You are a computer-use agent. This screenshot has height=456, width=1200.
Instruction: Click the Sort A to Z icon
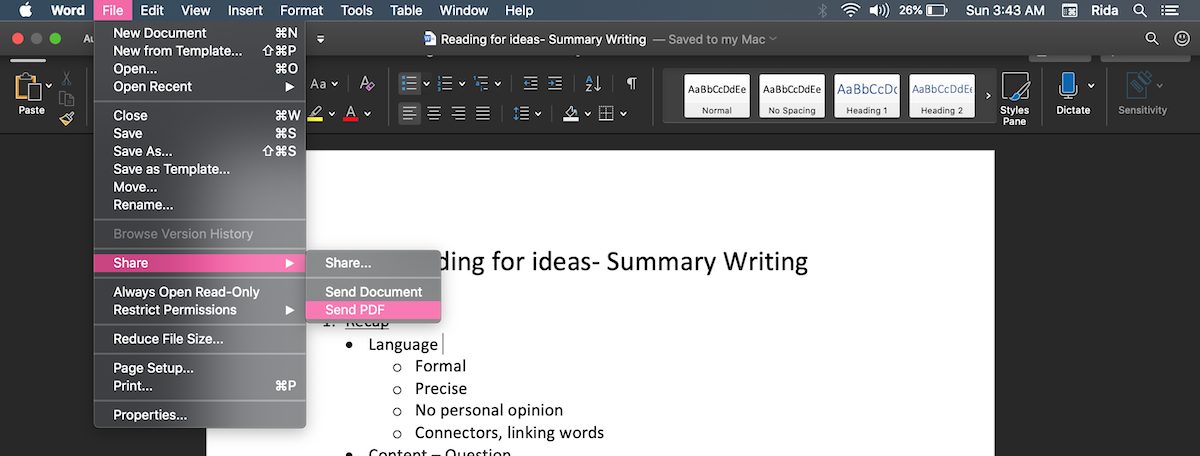[x=593, y=84]
